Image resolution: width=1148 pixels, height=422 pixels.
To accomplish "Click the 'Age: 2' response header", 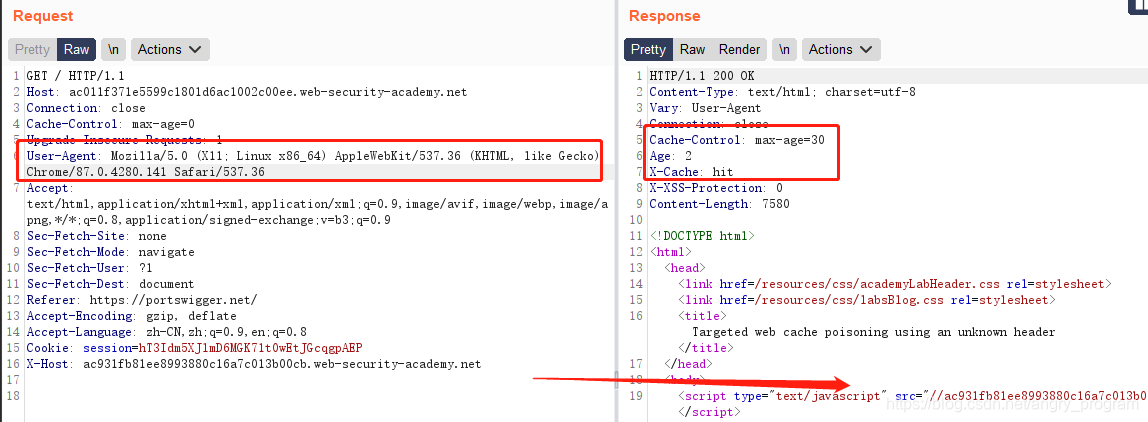I will [x=671, y=156].
